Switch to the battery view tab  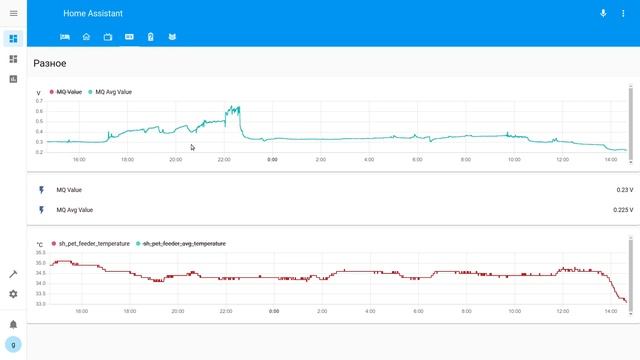click(151, 37)
